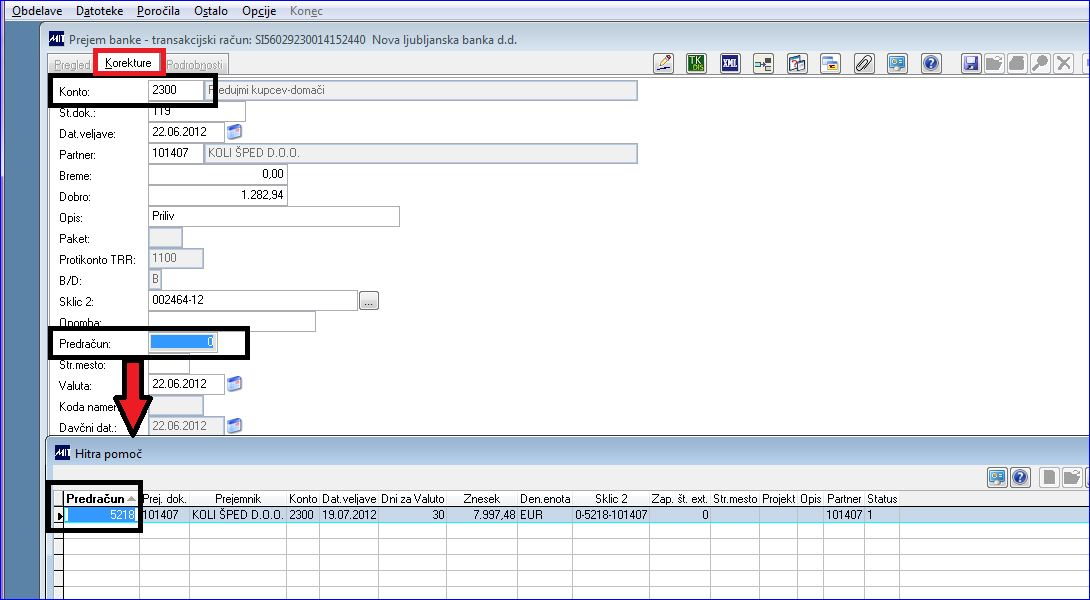Click the remote support icon in Hitra pomoč

click(997, 478)
